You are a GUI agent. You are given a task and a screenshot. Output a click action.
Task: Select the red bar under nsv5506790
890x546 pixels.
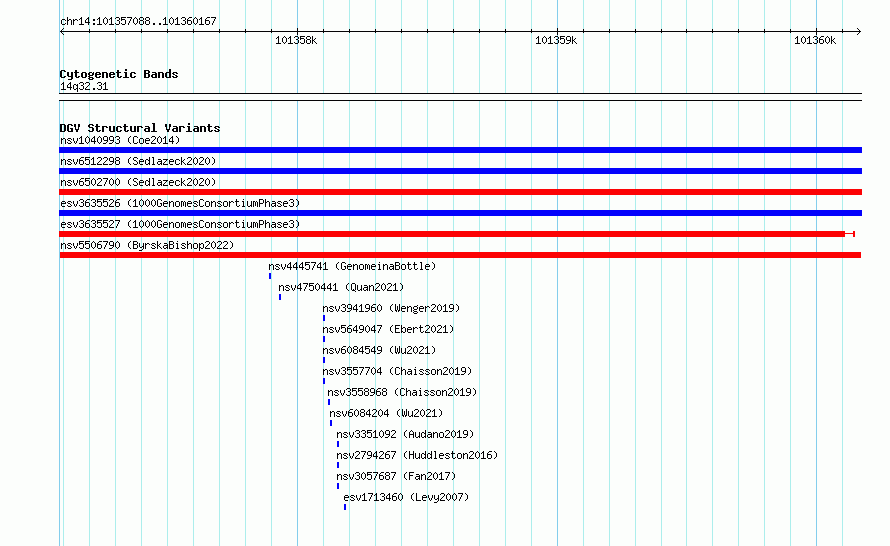pyautogui.click(x=460, y=255)
